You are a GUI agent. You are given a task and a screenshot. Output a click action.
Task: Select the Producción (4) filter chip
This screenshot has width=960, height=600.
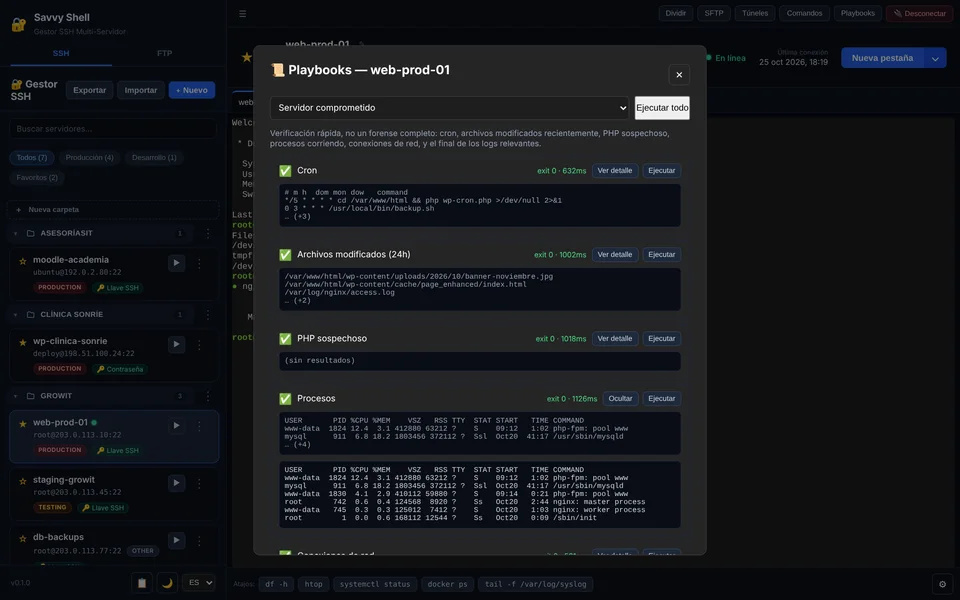[89, 158]
